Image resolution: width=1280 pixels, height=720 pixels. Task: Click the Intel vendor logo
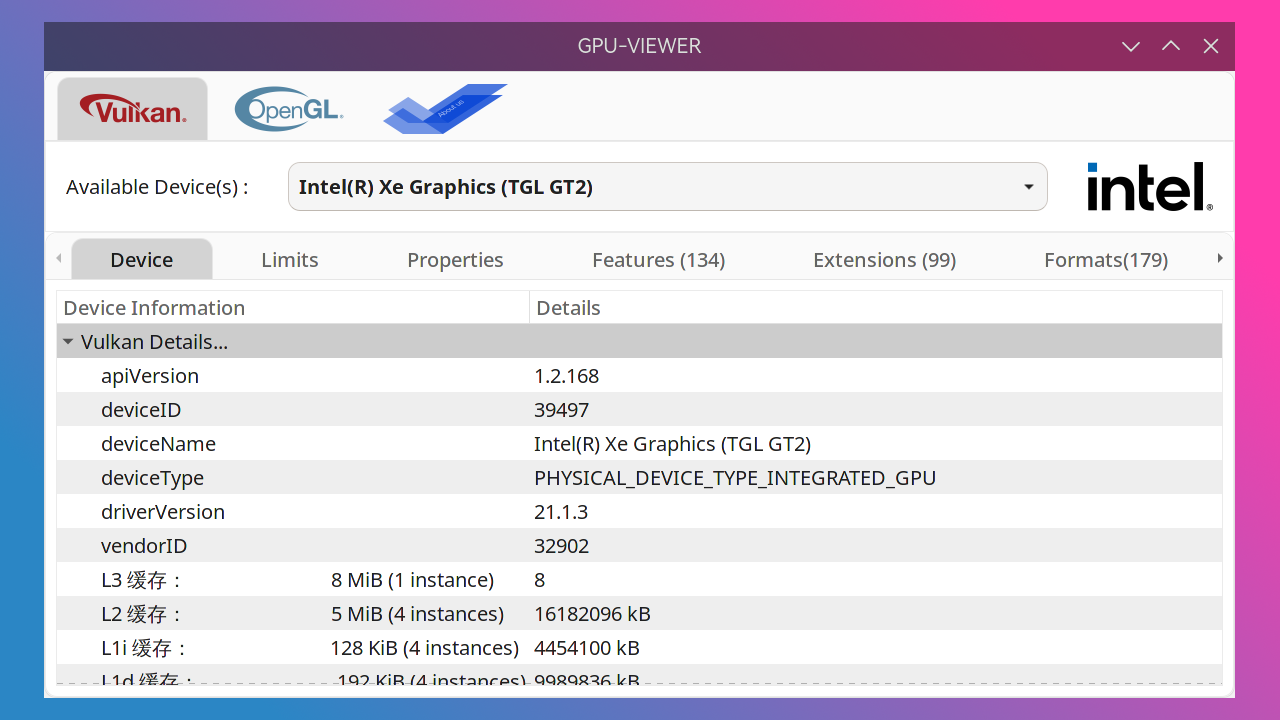[1149, 186]
